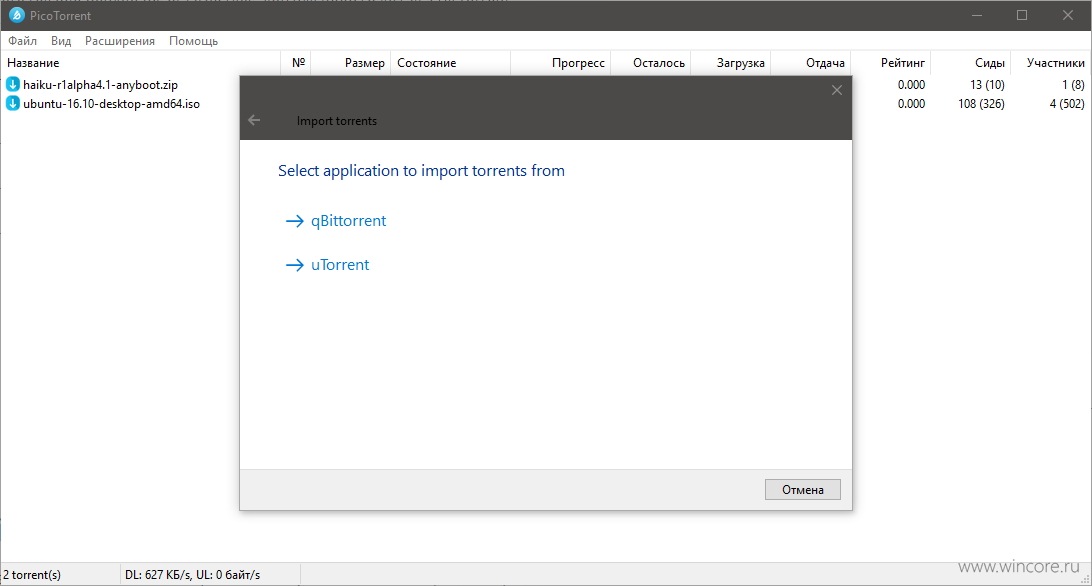The height and width of the screenshot is (586, 1092).
Task: Maximize the PicoTorrent window
Action: coord(1022,15)
